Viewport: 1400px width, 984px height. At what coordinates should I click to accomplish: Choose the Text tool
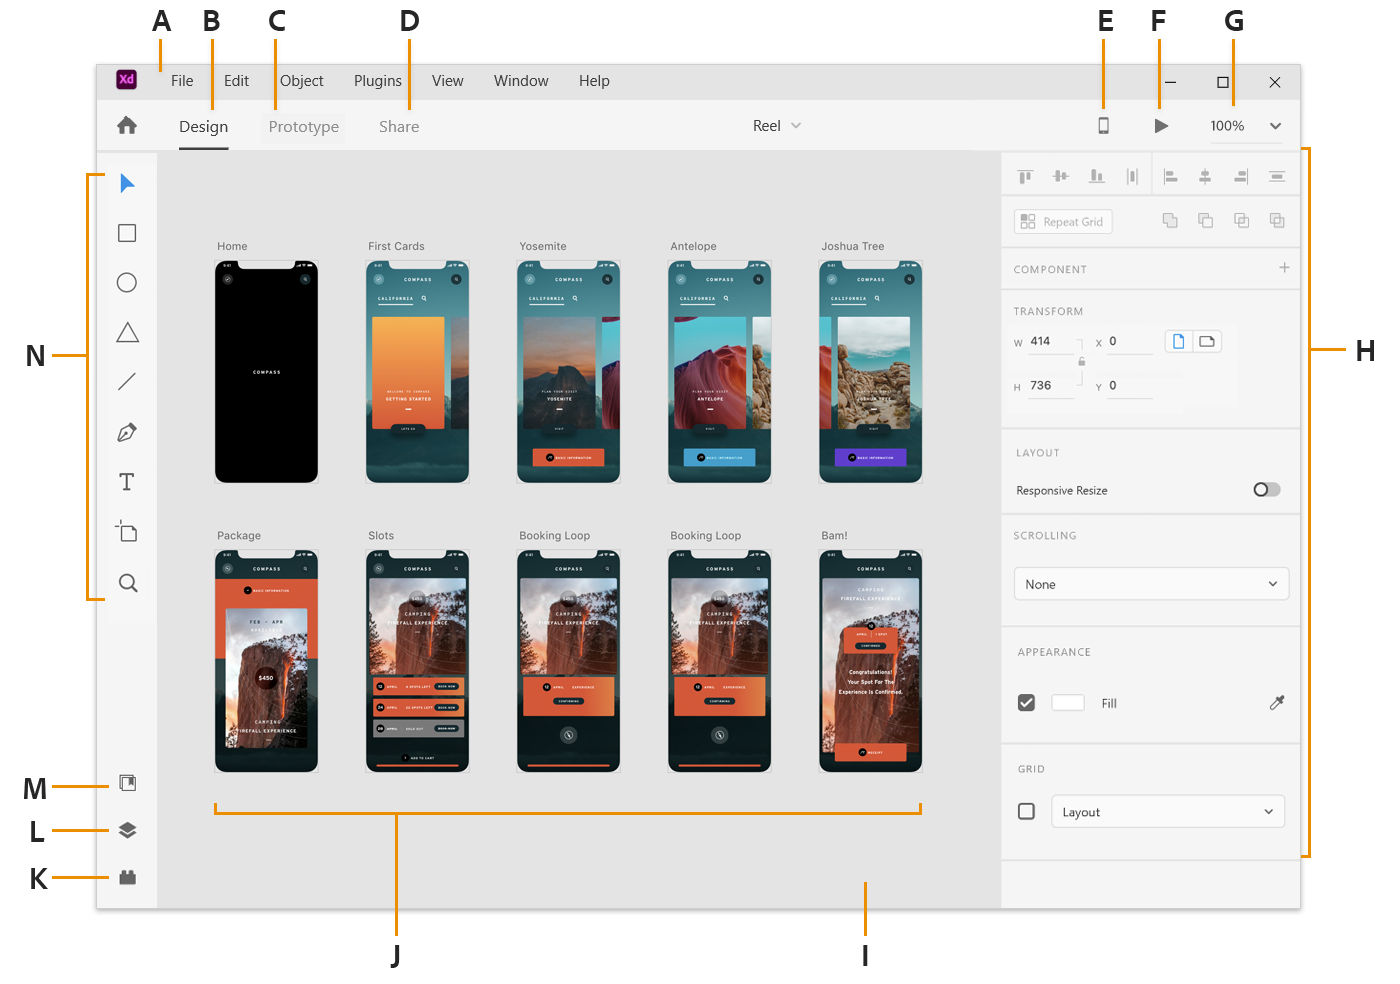tap(126, 481)
